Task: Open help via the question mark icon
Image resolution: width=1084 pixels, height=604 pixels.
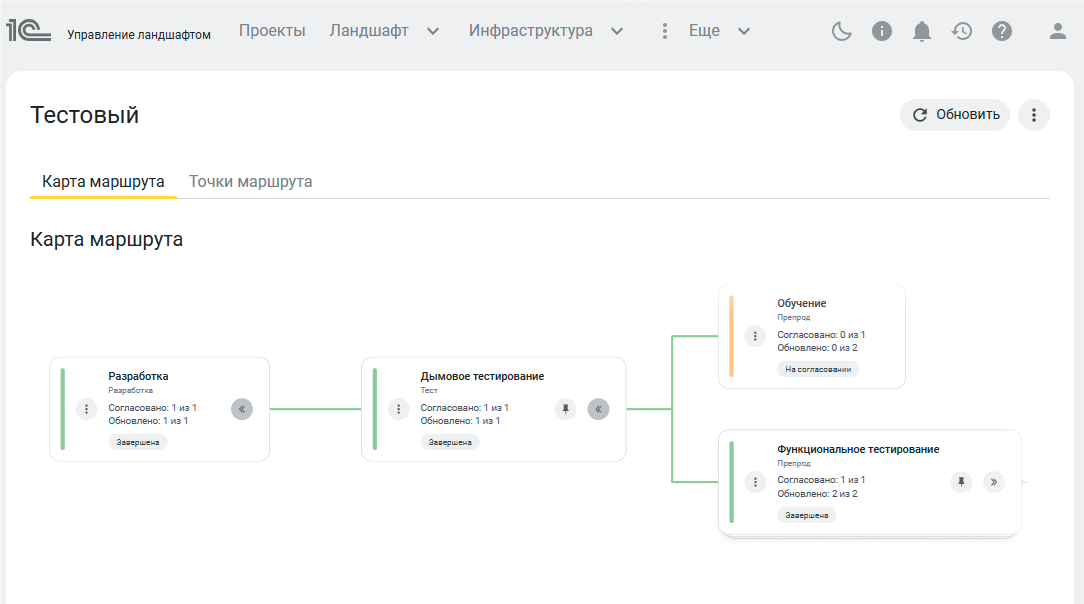Action: point(1002,31)
